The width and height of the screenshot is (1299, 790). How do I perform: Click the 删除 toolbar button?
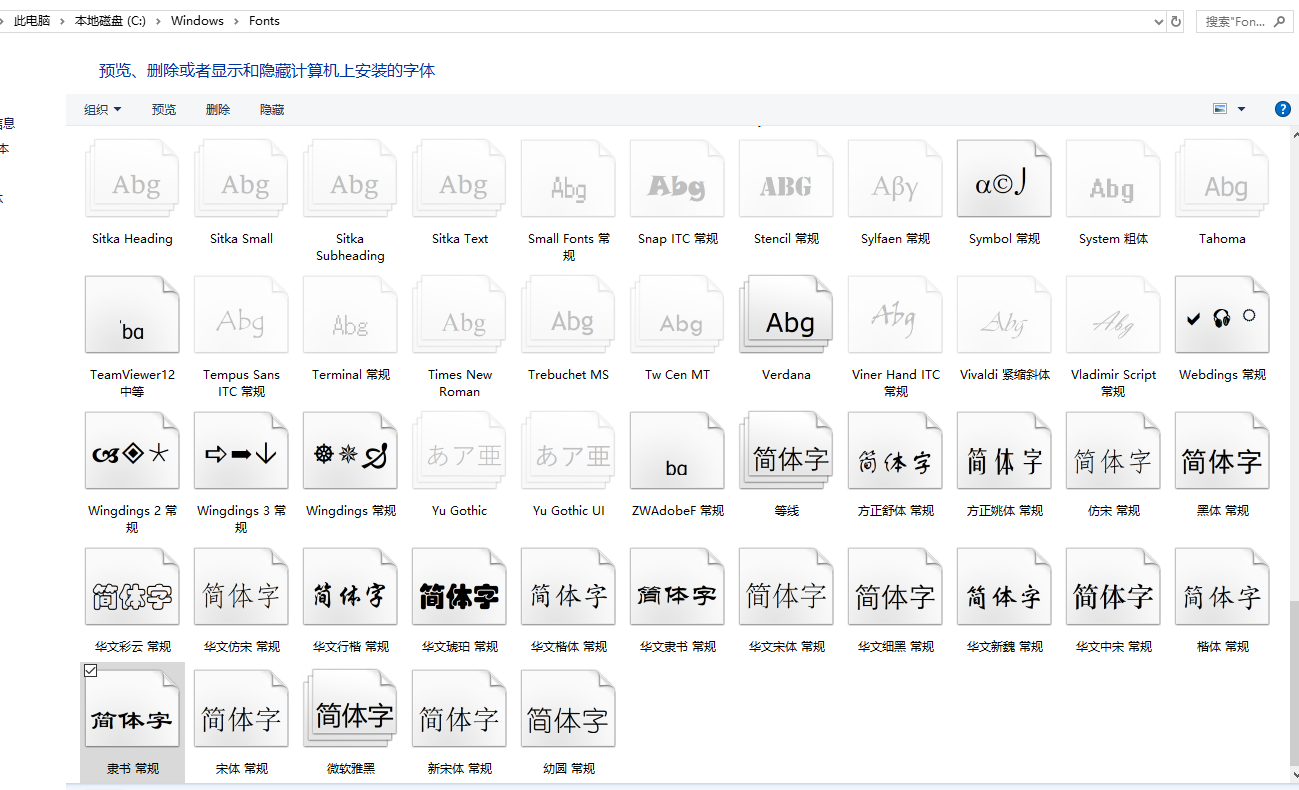click(x=218, y=110)
